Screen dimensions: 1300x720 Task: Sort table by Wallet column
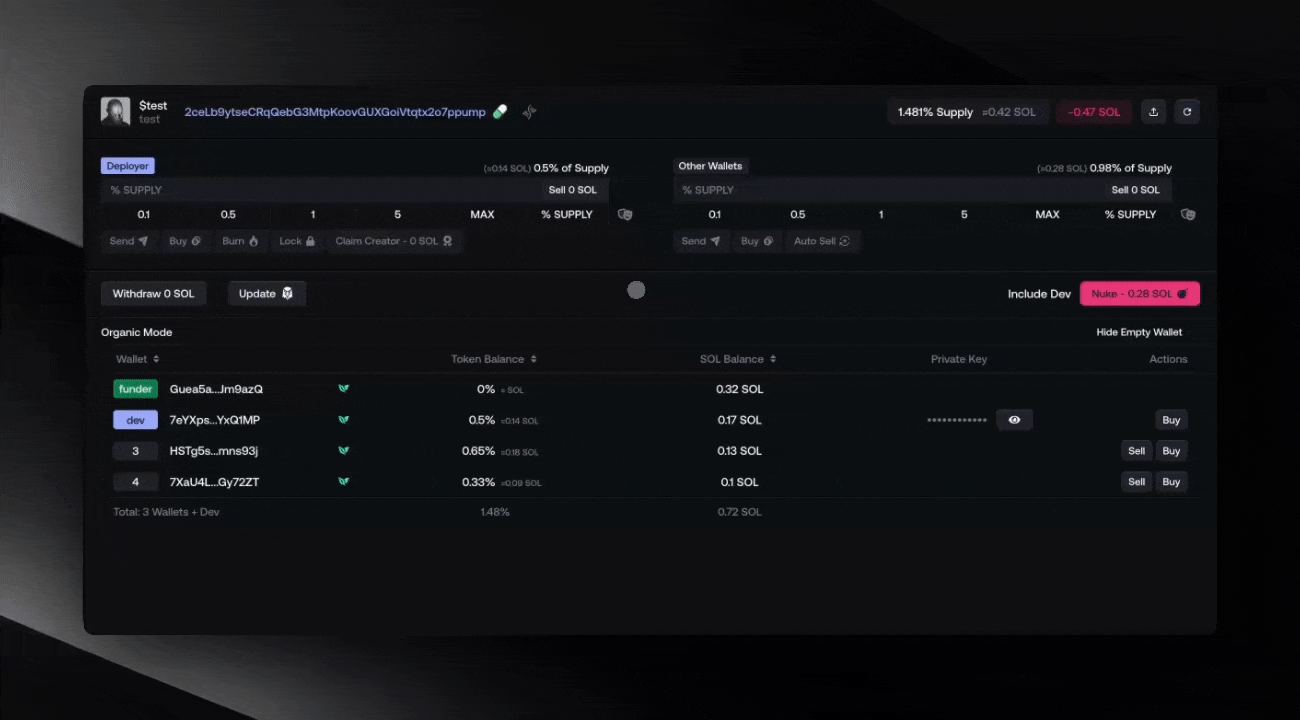click(x=137, y=359)
